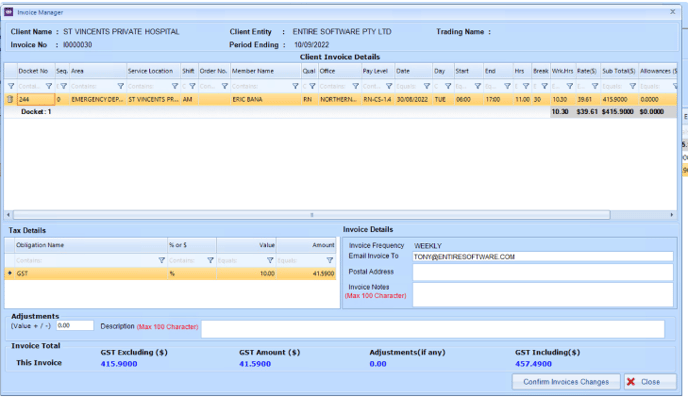Click the horizontal scrollbar thumb in invoice grid

click(312, 215)
